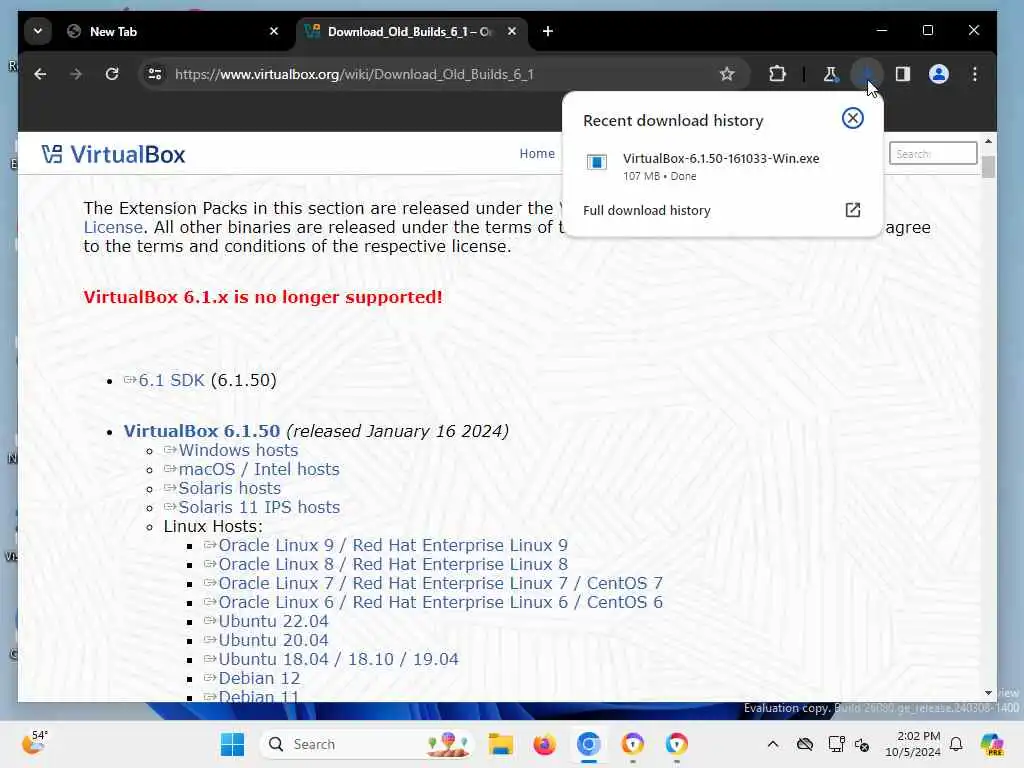The height and width of the screenshot is (768, 1024).
Task: Click the VirtualBox site search field
Action: click(933, 154)
